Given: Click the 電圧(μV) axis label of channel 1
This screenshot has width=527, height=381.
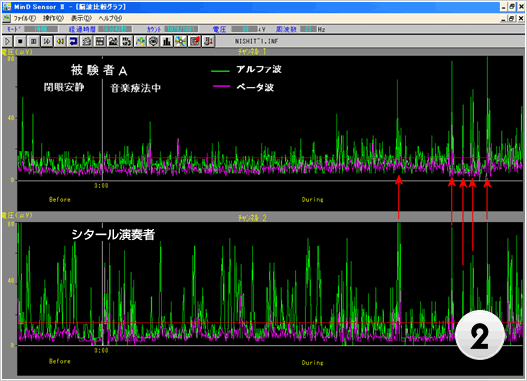Looking at the screenshot, I should click(17, 52).
